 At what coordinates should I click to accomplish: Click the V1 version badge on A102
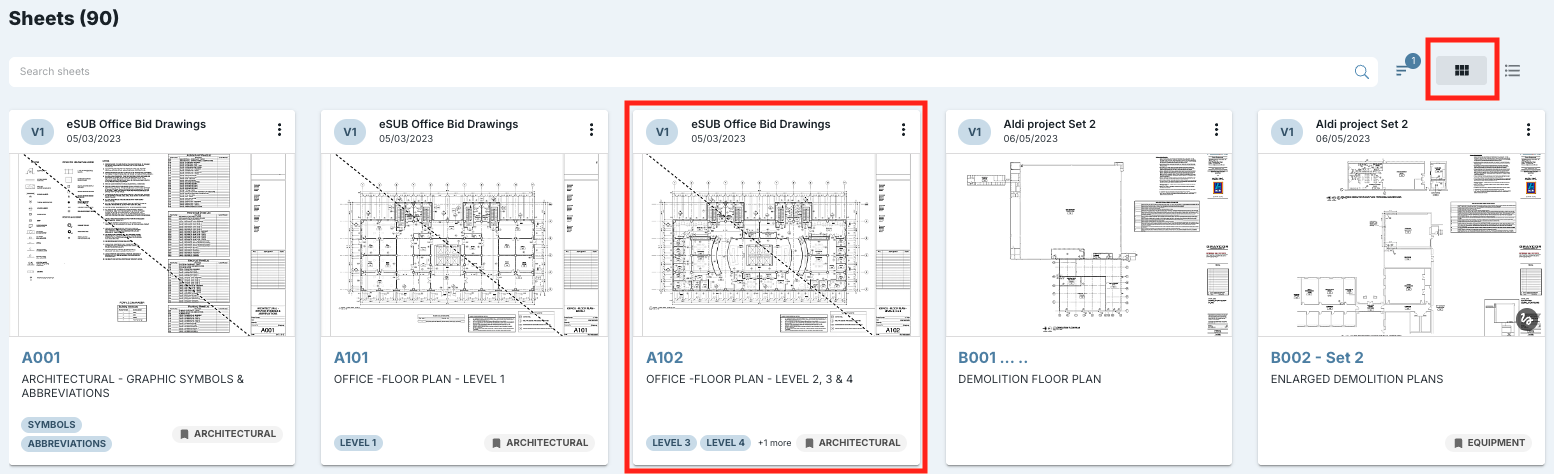[662, 131]
